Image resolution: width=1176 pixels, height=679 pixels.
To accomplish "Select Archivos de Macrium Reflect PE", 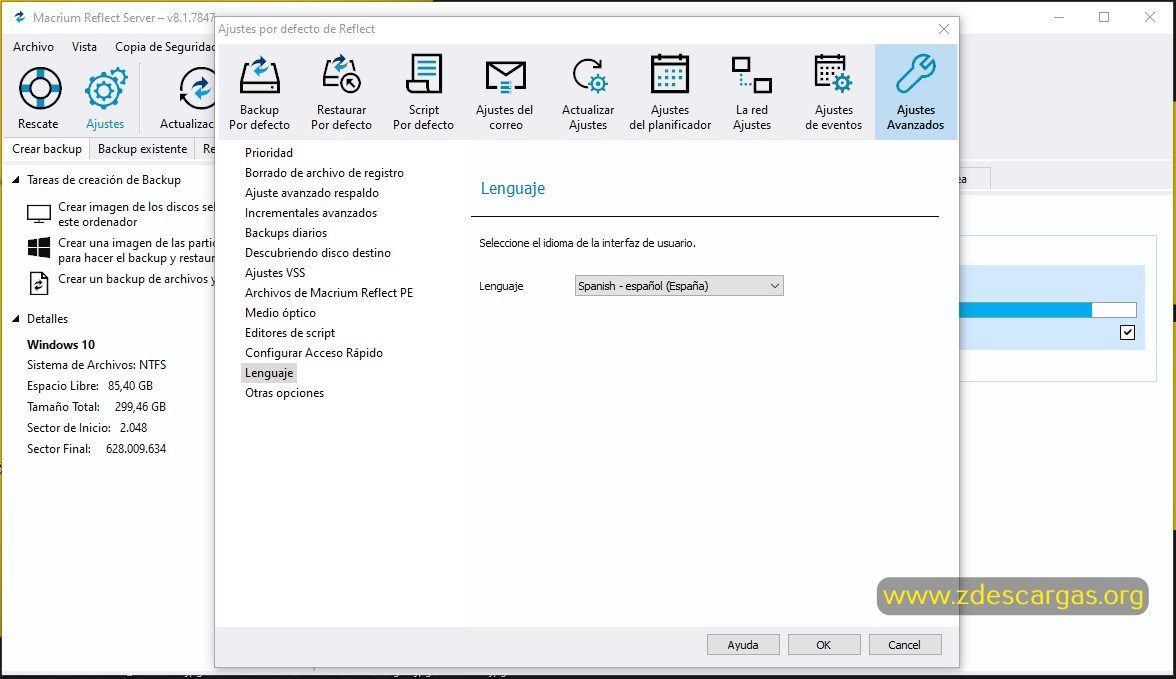I will pos(328,293).
